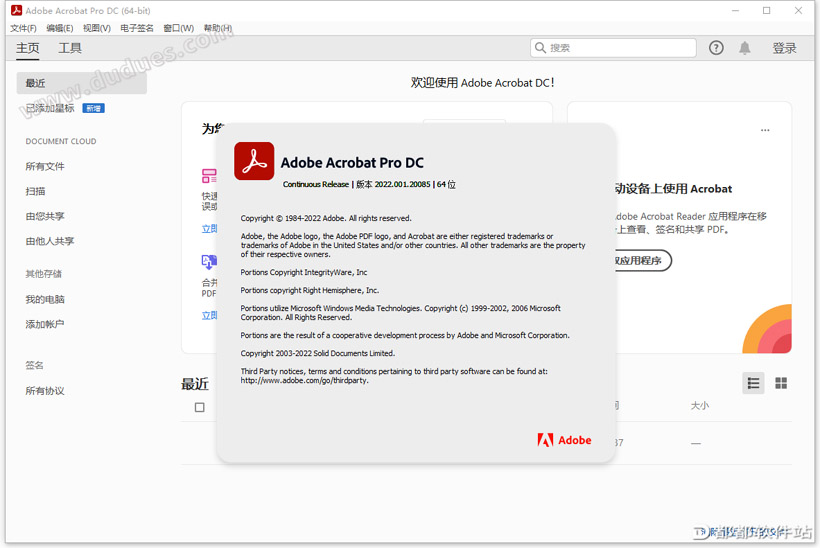Open 所有文件 in Document Cloud
This screenshot has height=548, width=820.
click(x=45, y=166)
